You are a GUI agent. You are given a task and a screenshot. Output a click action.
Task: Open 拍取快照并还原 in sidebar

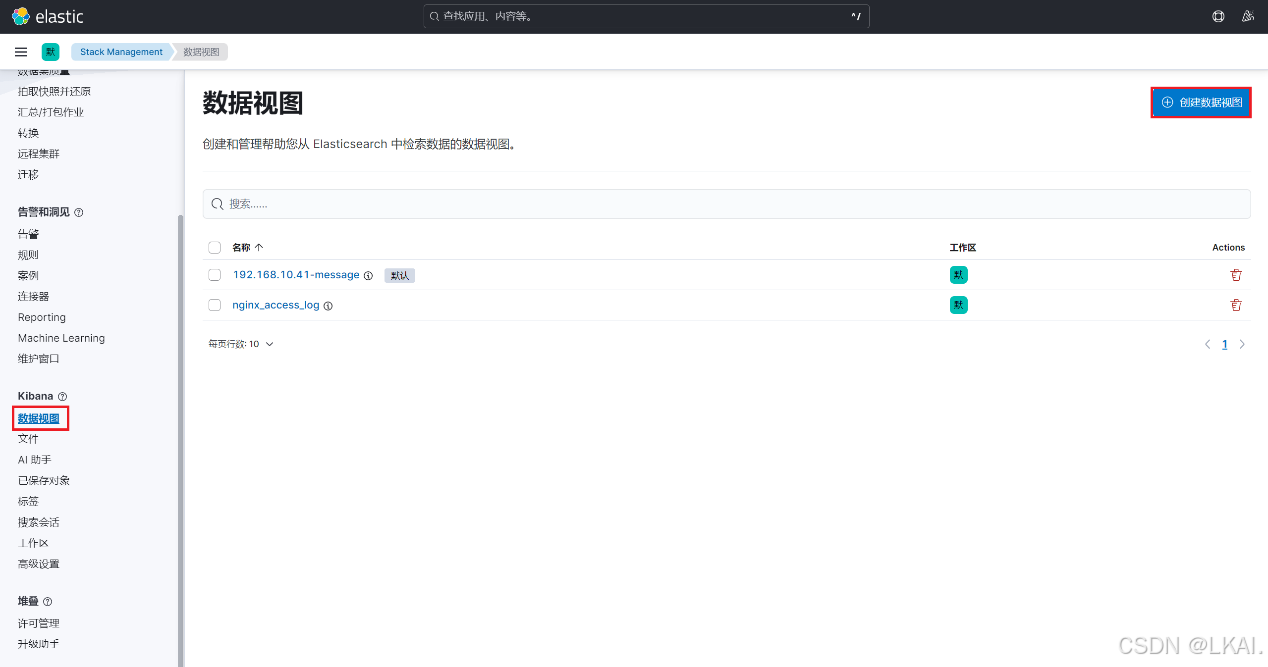point(54,91)
